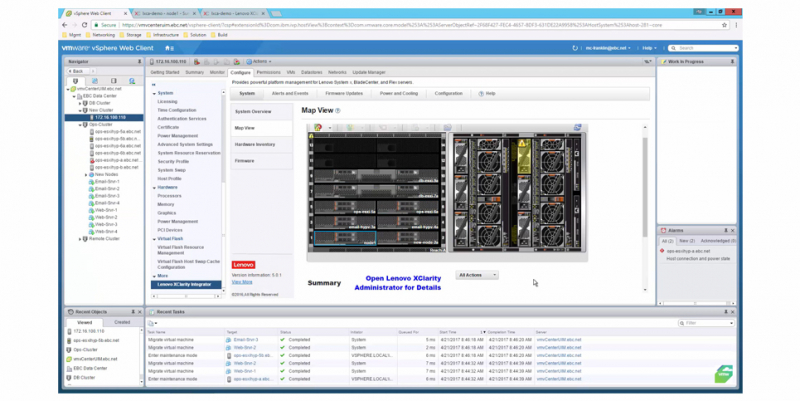Pin the Work In Progress panel
Screen dimensions: 800x401
pyautogui.click(x=732, y=61)
